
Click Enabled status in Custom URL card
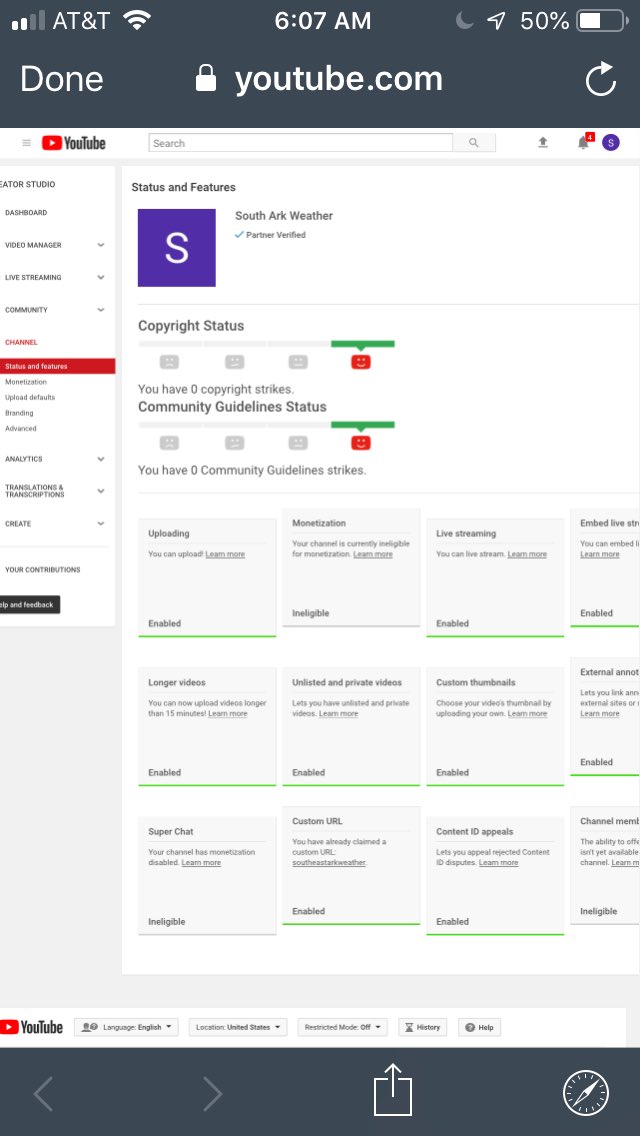pyautogui.click(x=309, y=911)
